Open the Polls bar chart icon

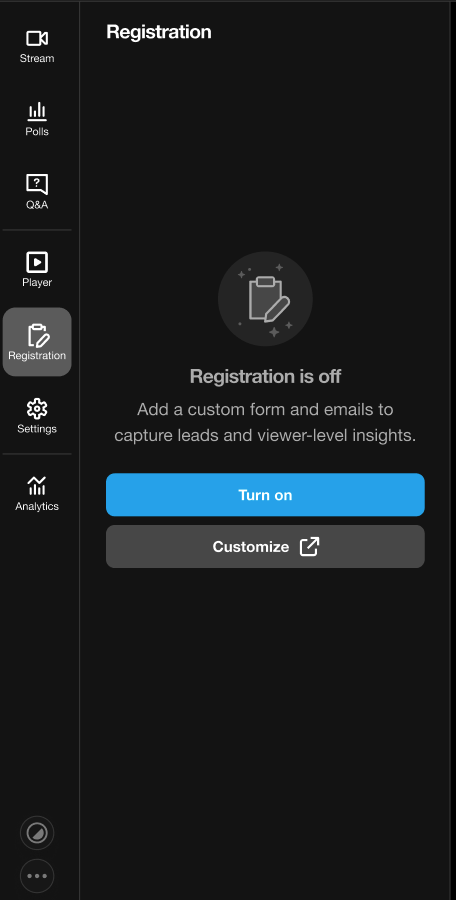point(37,111)
